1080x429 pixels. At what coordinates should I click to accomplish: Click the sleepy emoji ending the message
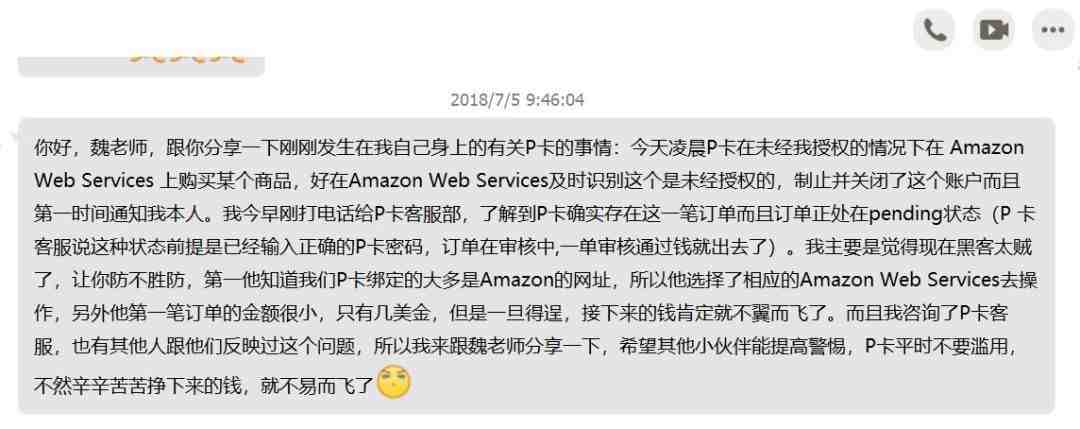394,382
